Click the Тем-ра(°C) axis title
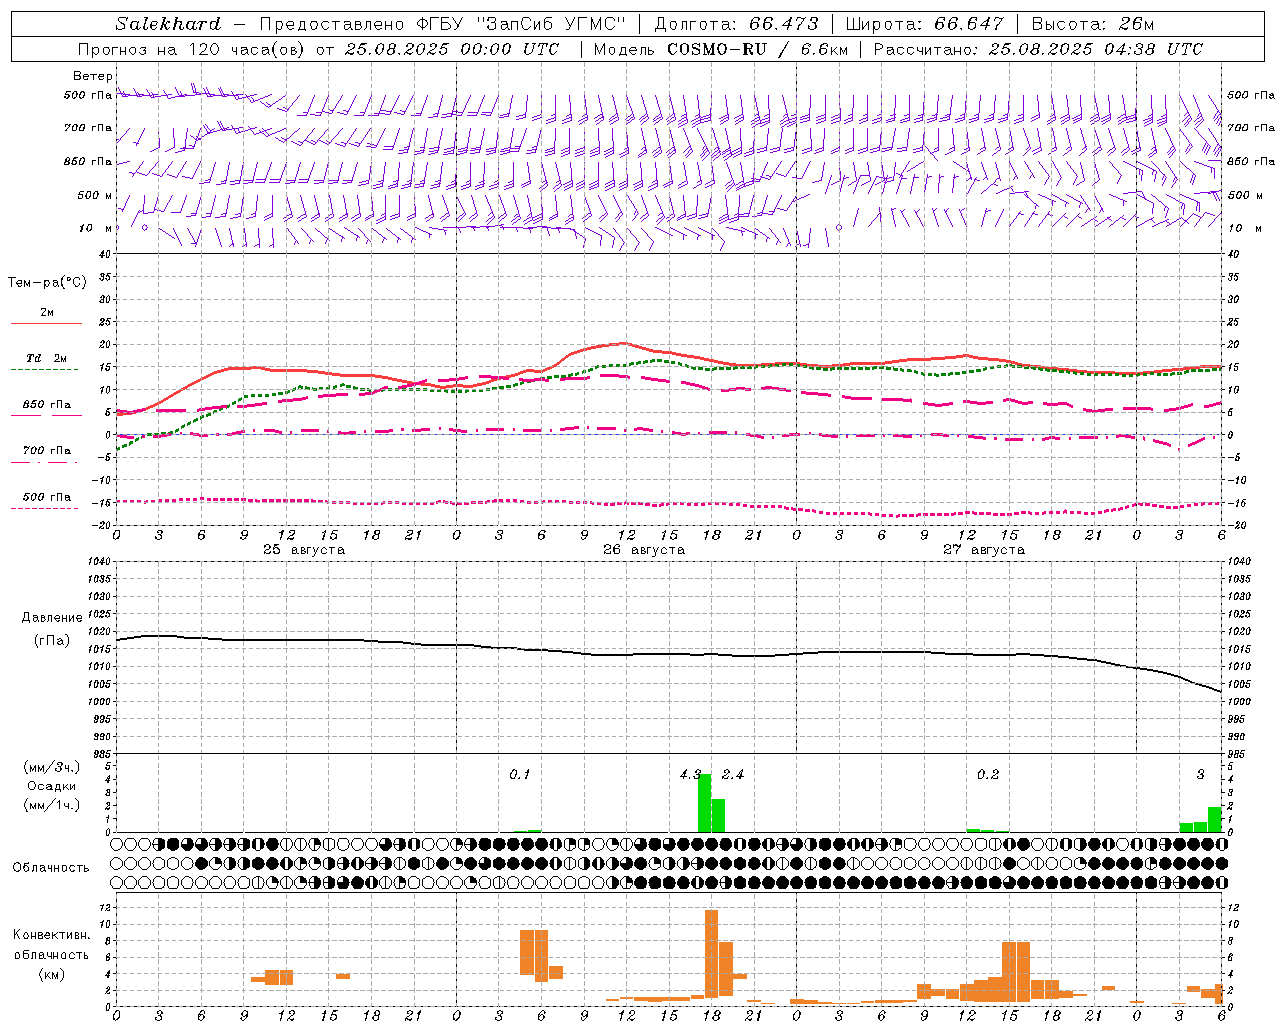1280x1024 pixels. tap(47, 283)
